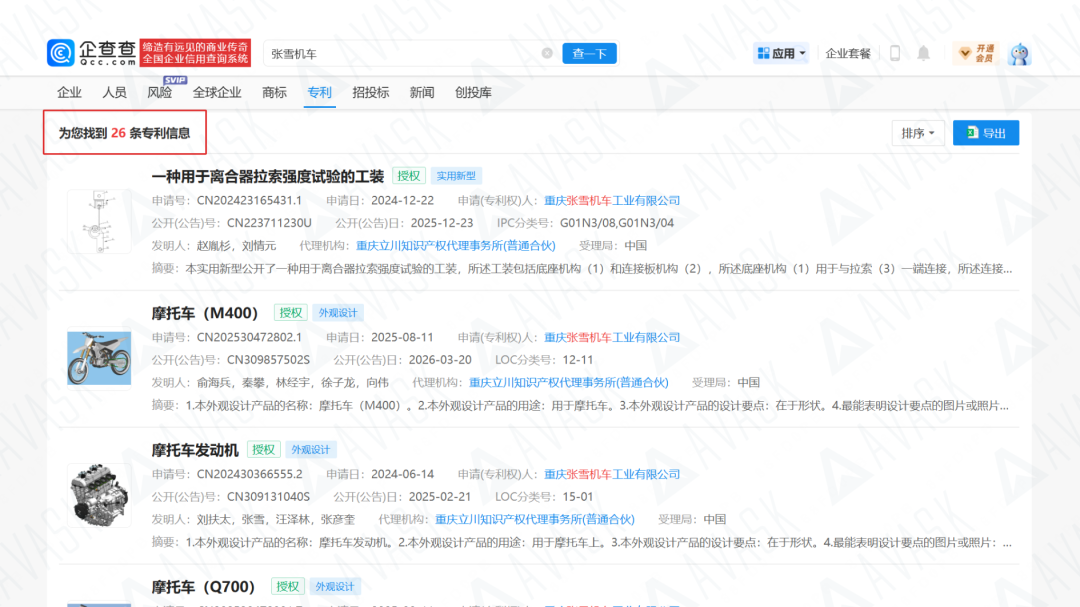Open notifications bell icon

click(924, 53)
